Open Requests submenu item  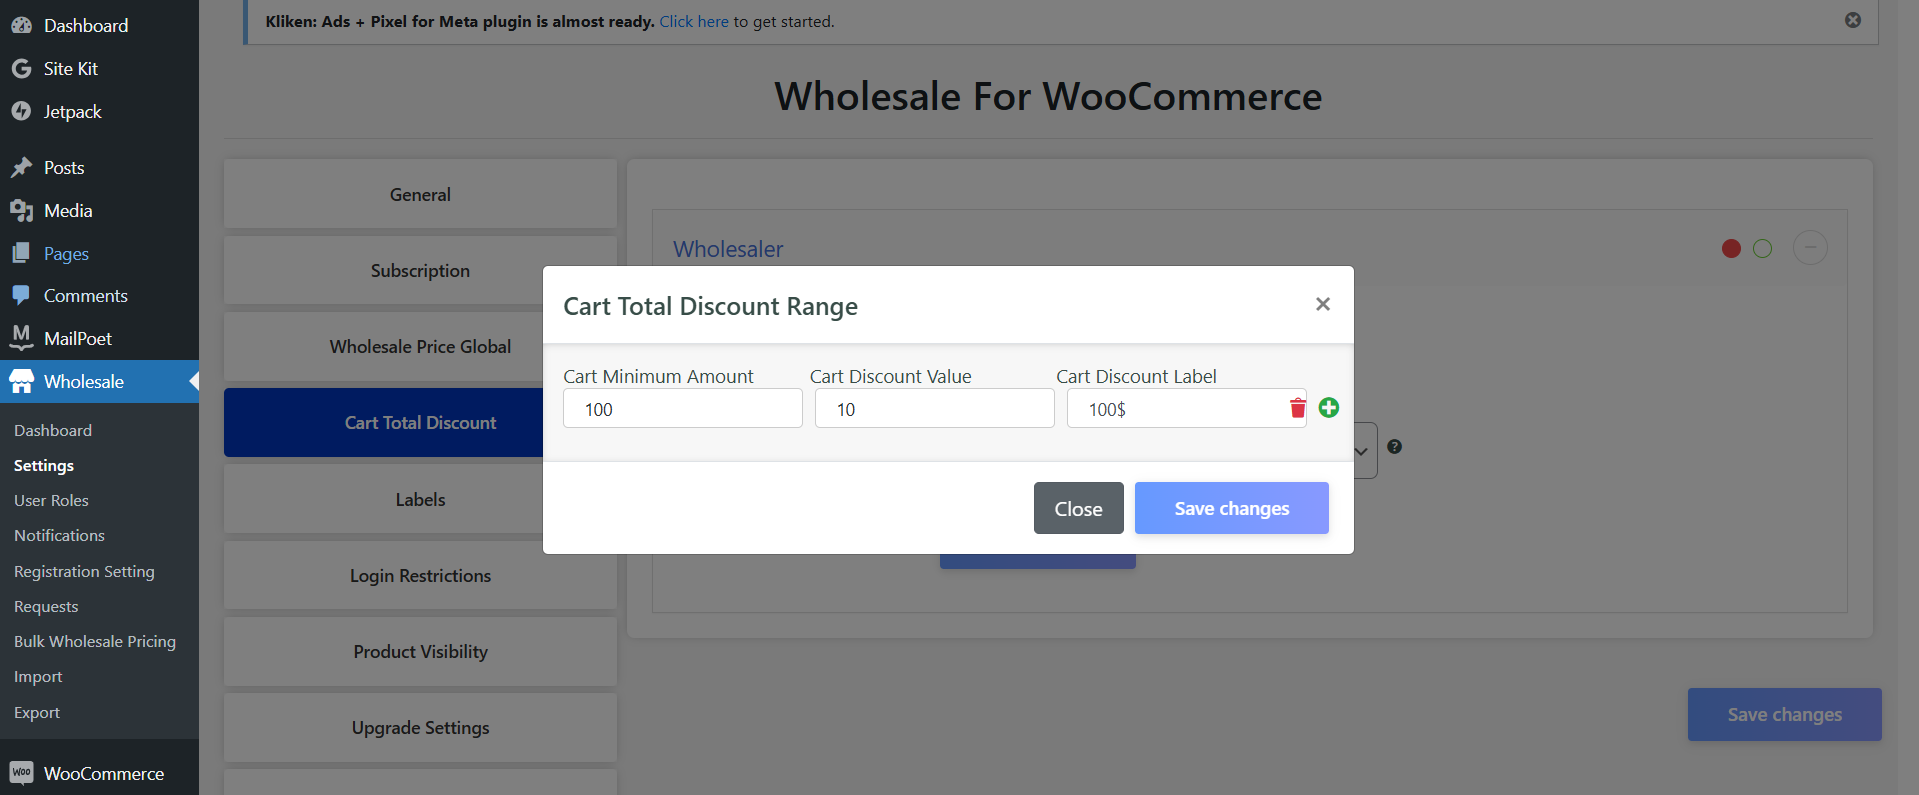pyautogui.click(x=46, y=606)
